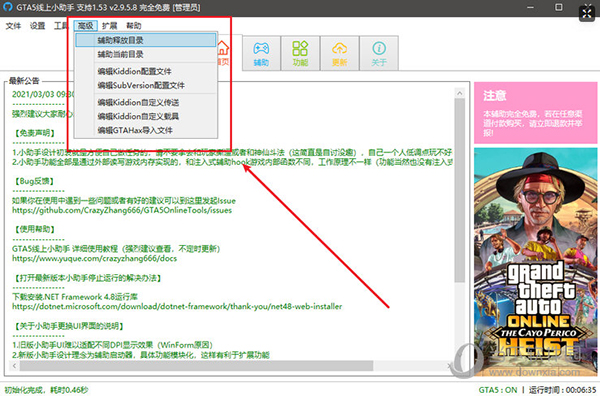
Task: Switch to the 辅助 gamepad tab
Action: [x=261, y=54]
